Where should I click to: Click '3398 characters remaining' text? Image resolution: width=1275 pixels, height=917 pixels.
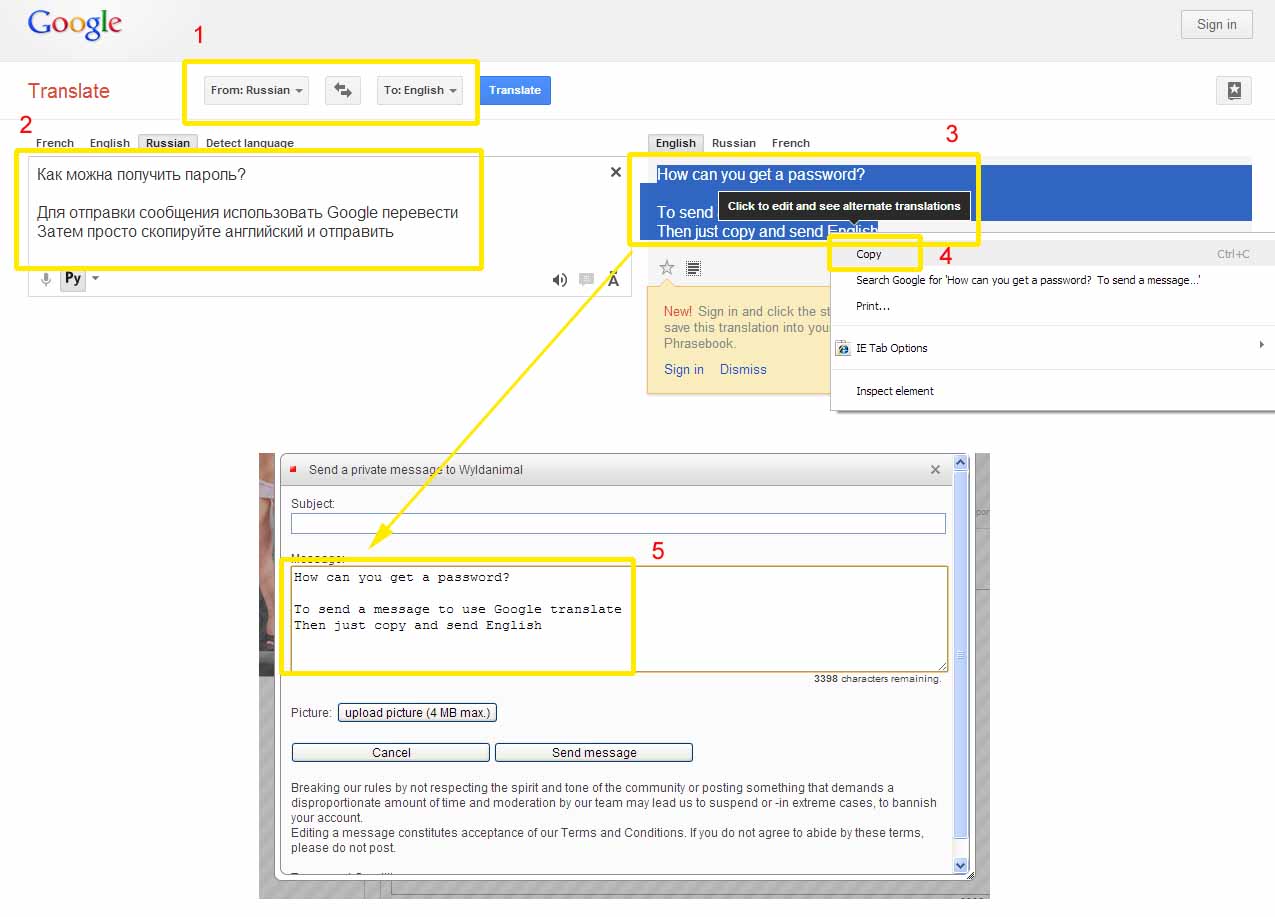(x=877, y=679)
